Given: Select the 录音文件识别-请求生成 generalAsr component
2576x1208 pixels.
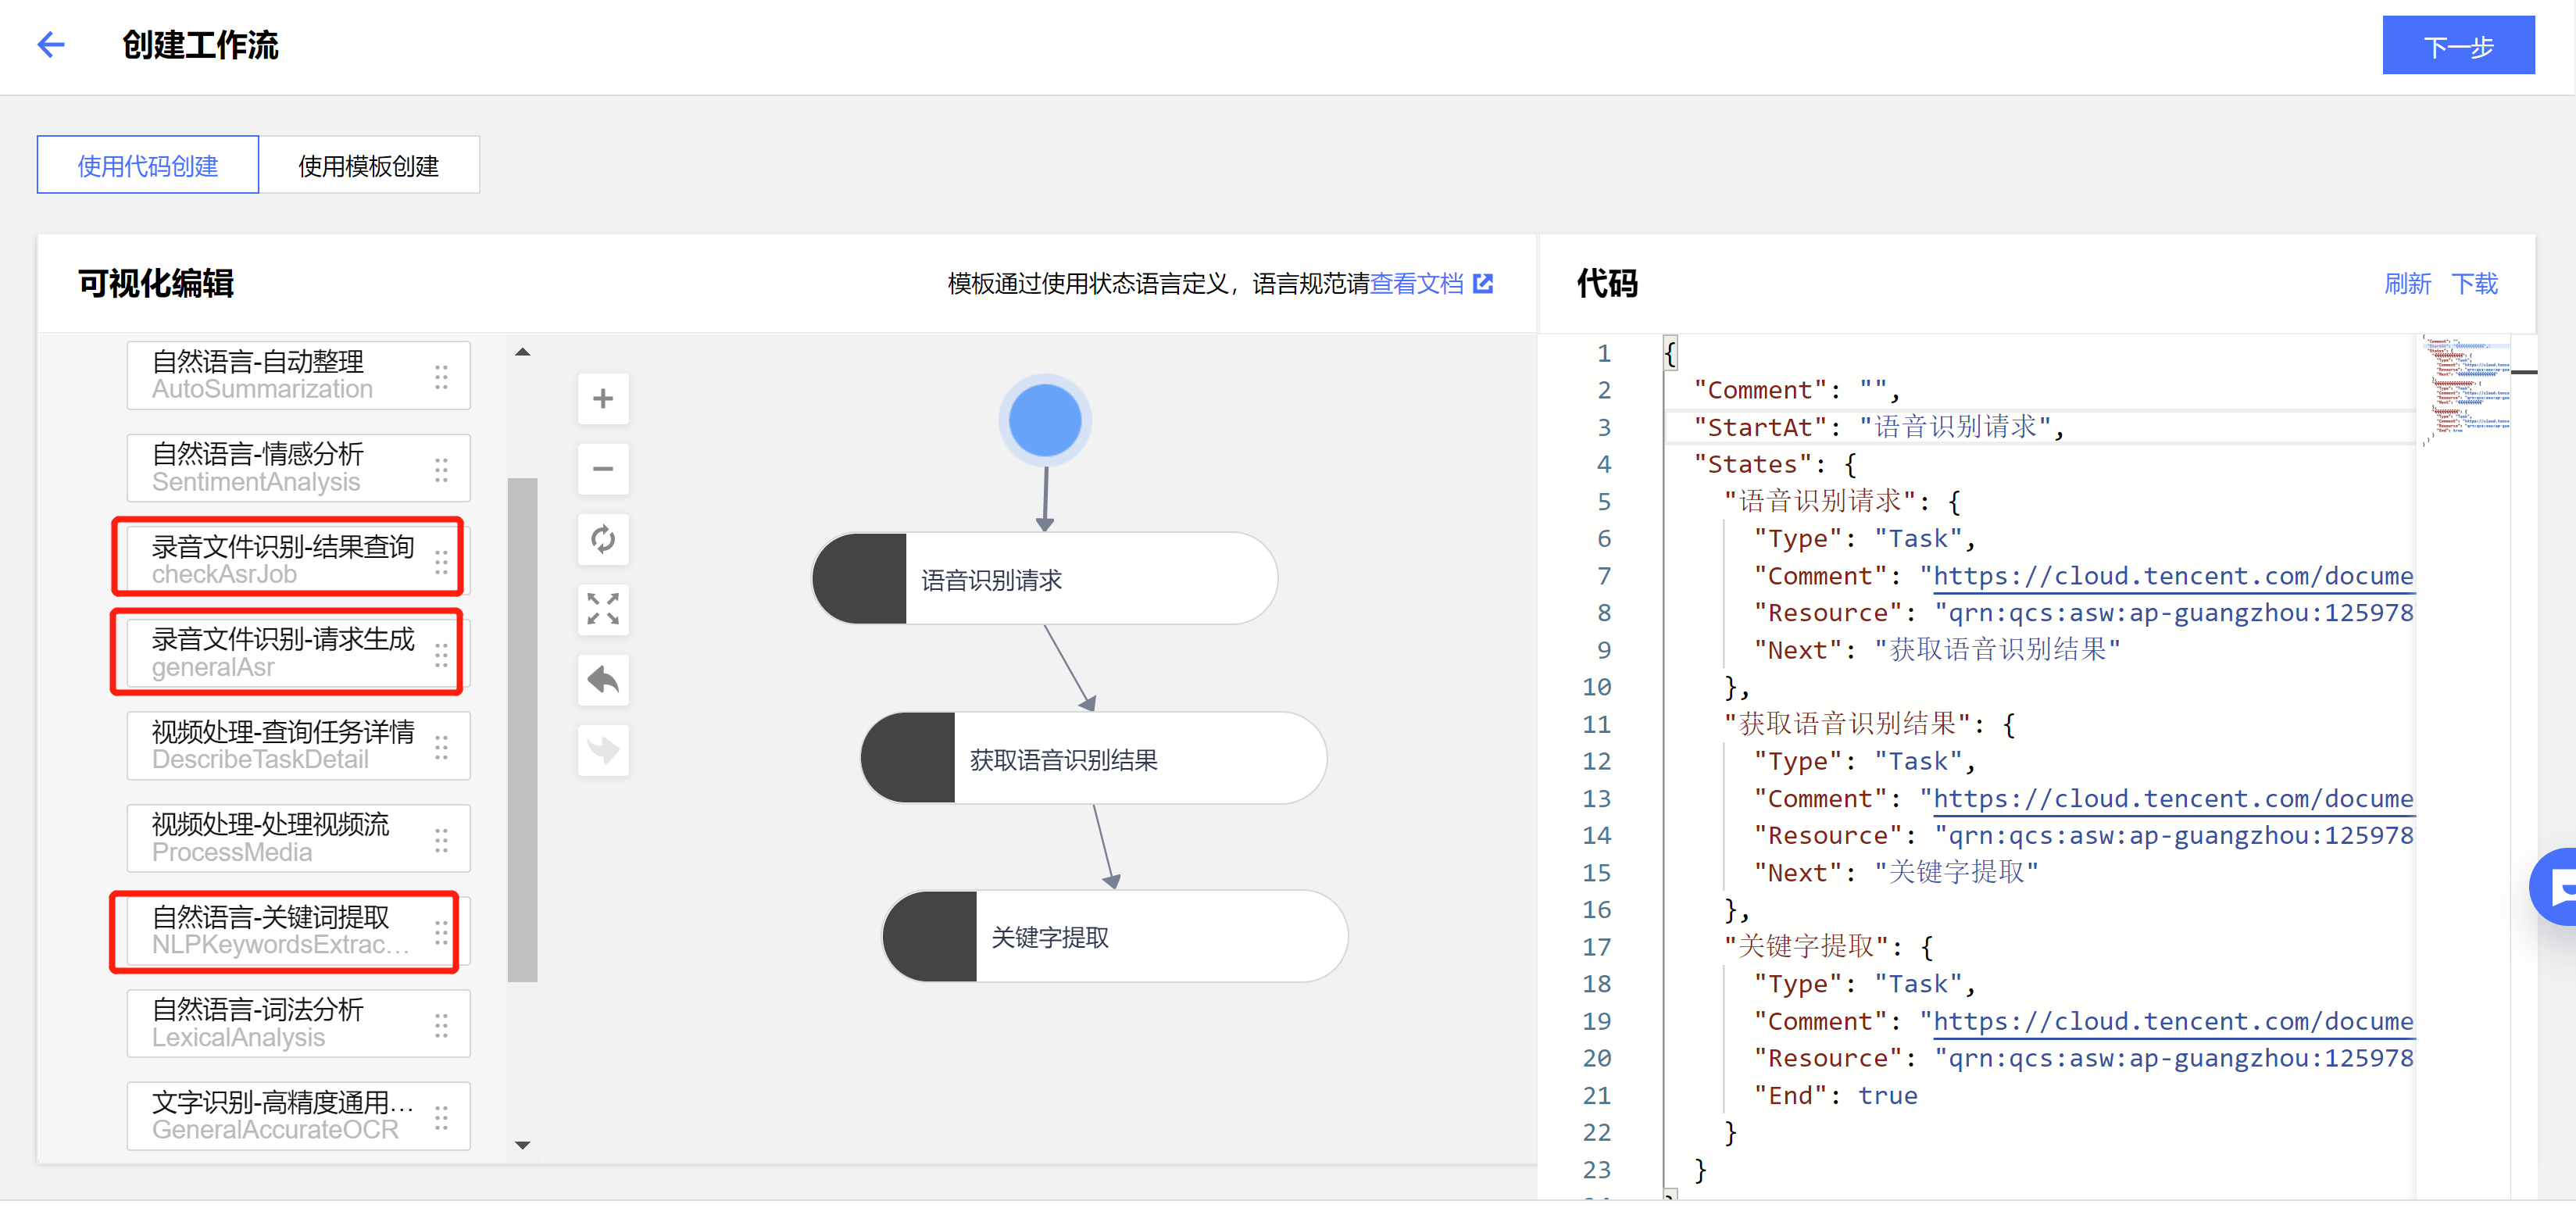Looking at the screenshot, I should click(284, 652).
